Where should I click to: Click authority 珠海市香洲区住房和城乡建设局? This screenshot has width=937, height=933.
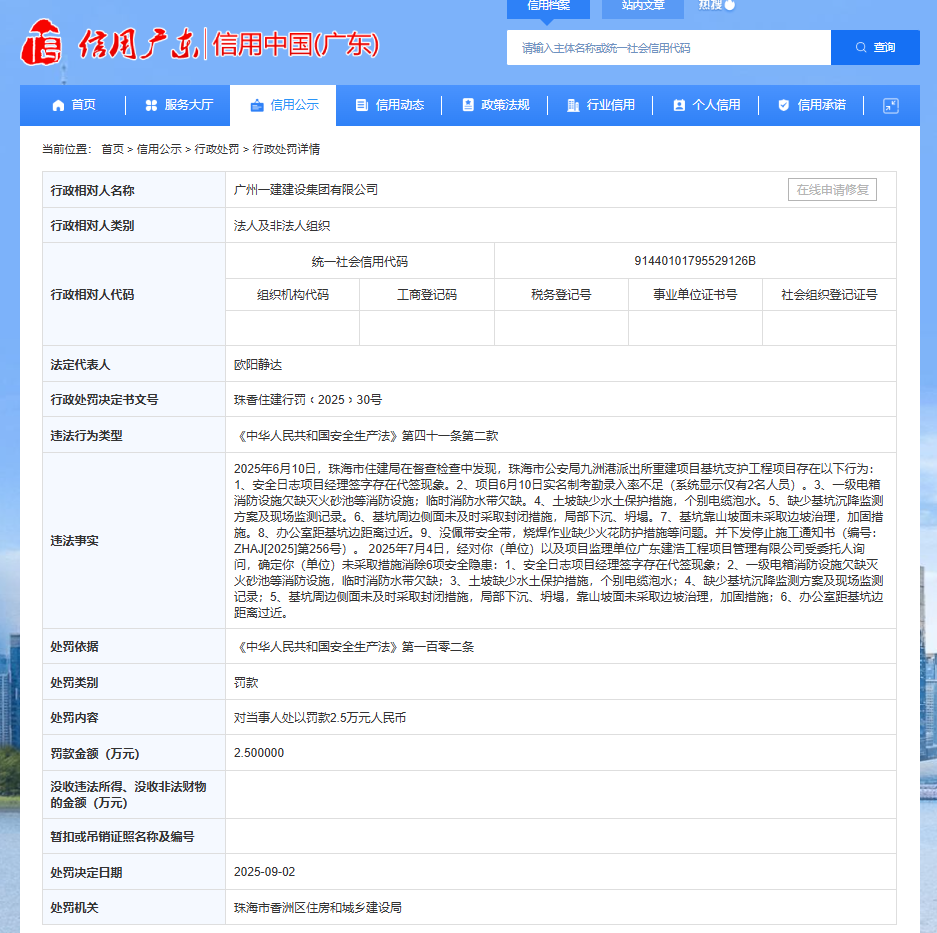click(x=318, y=908)
